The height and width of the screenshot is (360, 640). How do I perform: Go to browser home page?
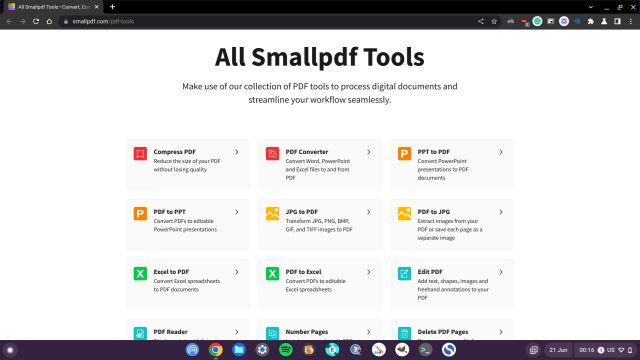(x=49, y=21)
